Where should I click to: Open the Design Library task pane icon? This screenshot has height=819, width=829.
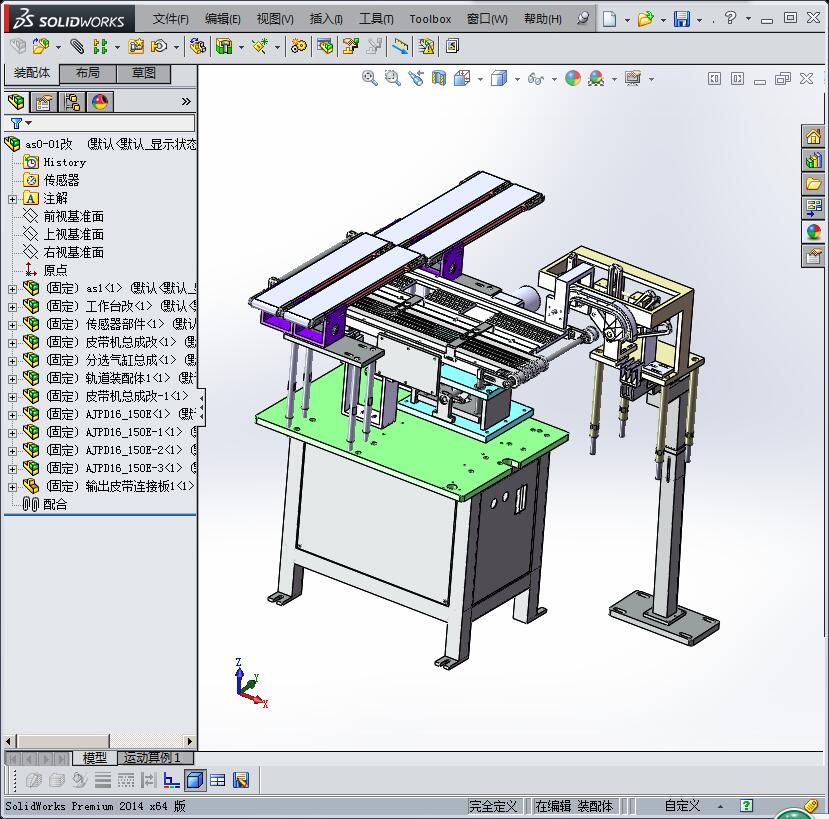tap(813, 160)
